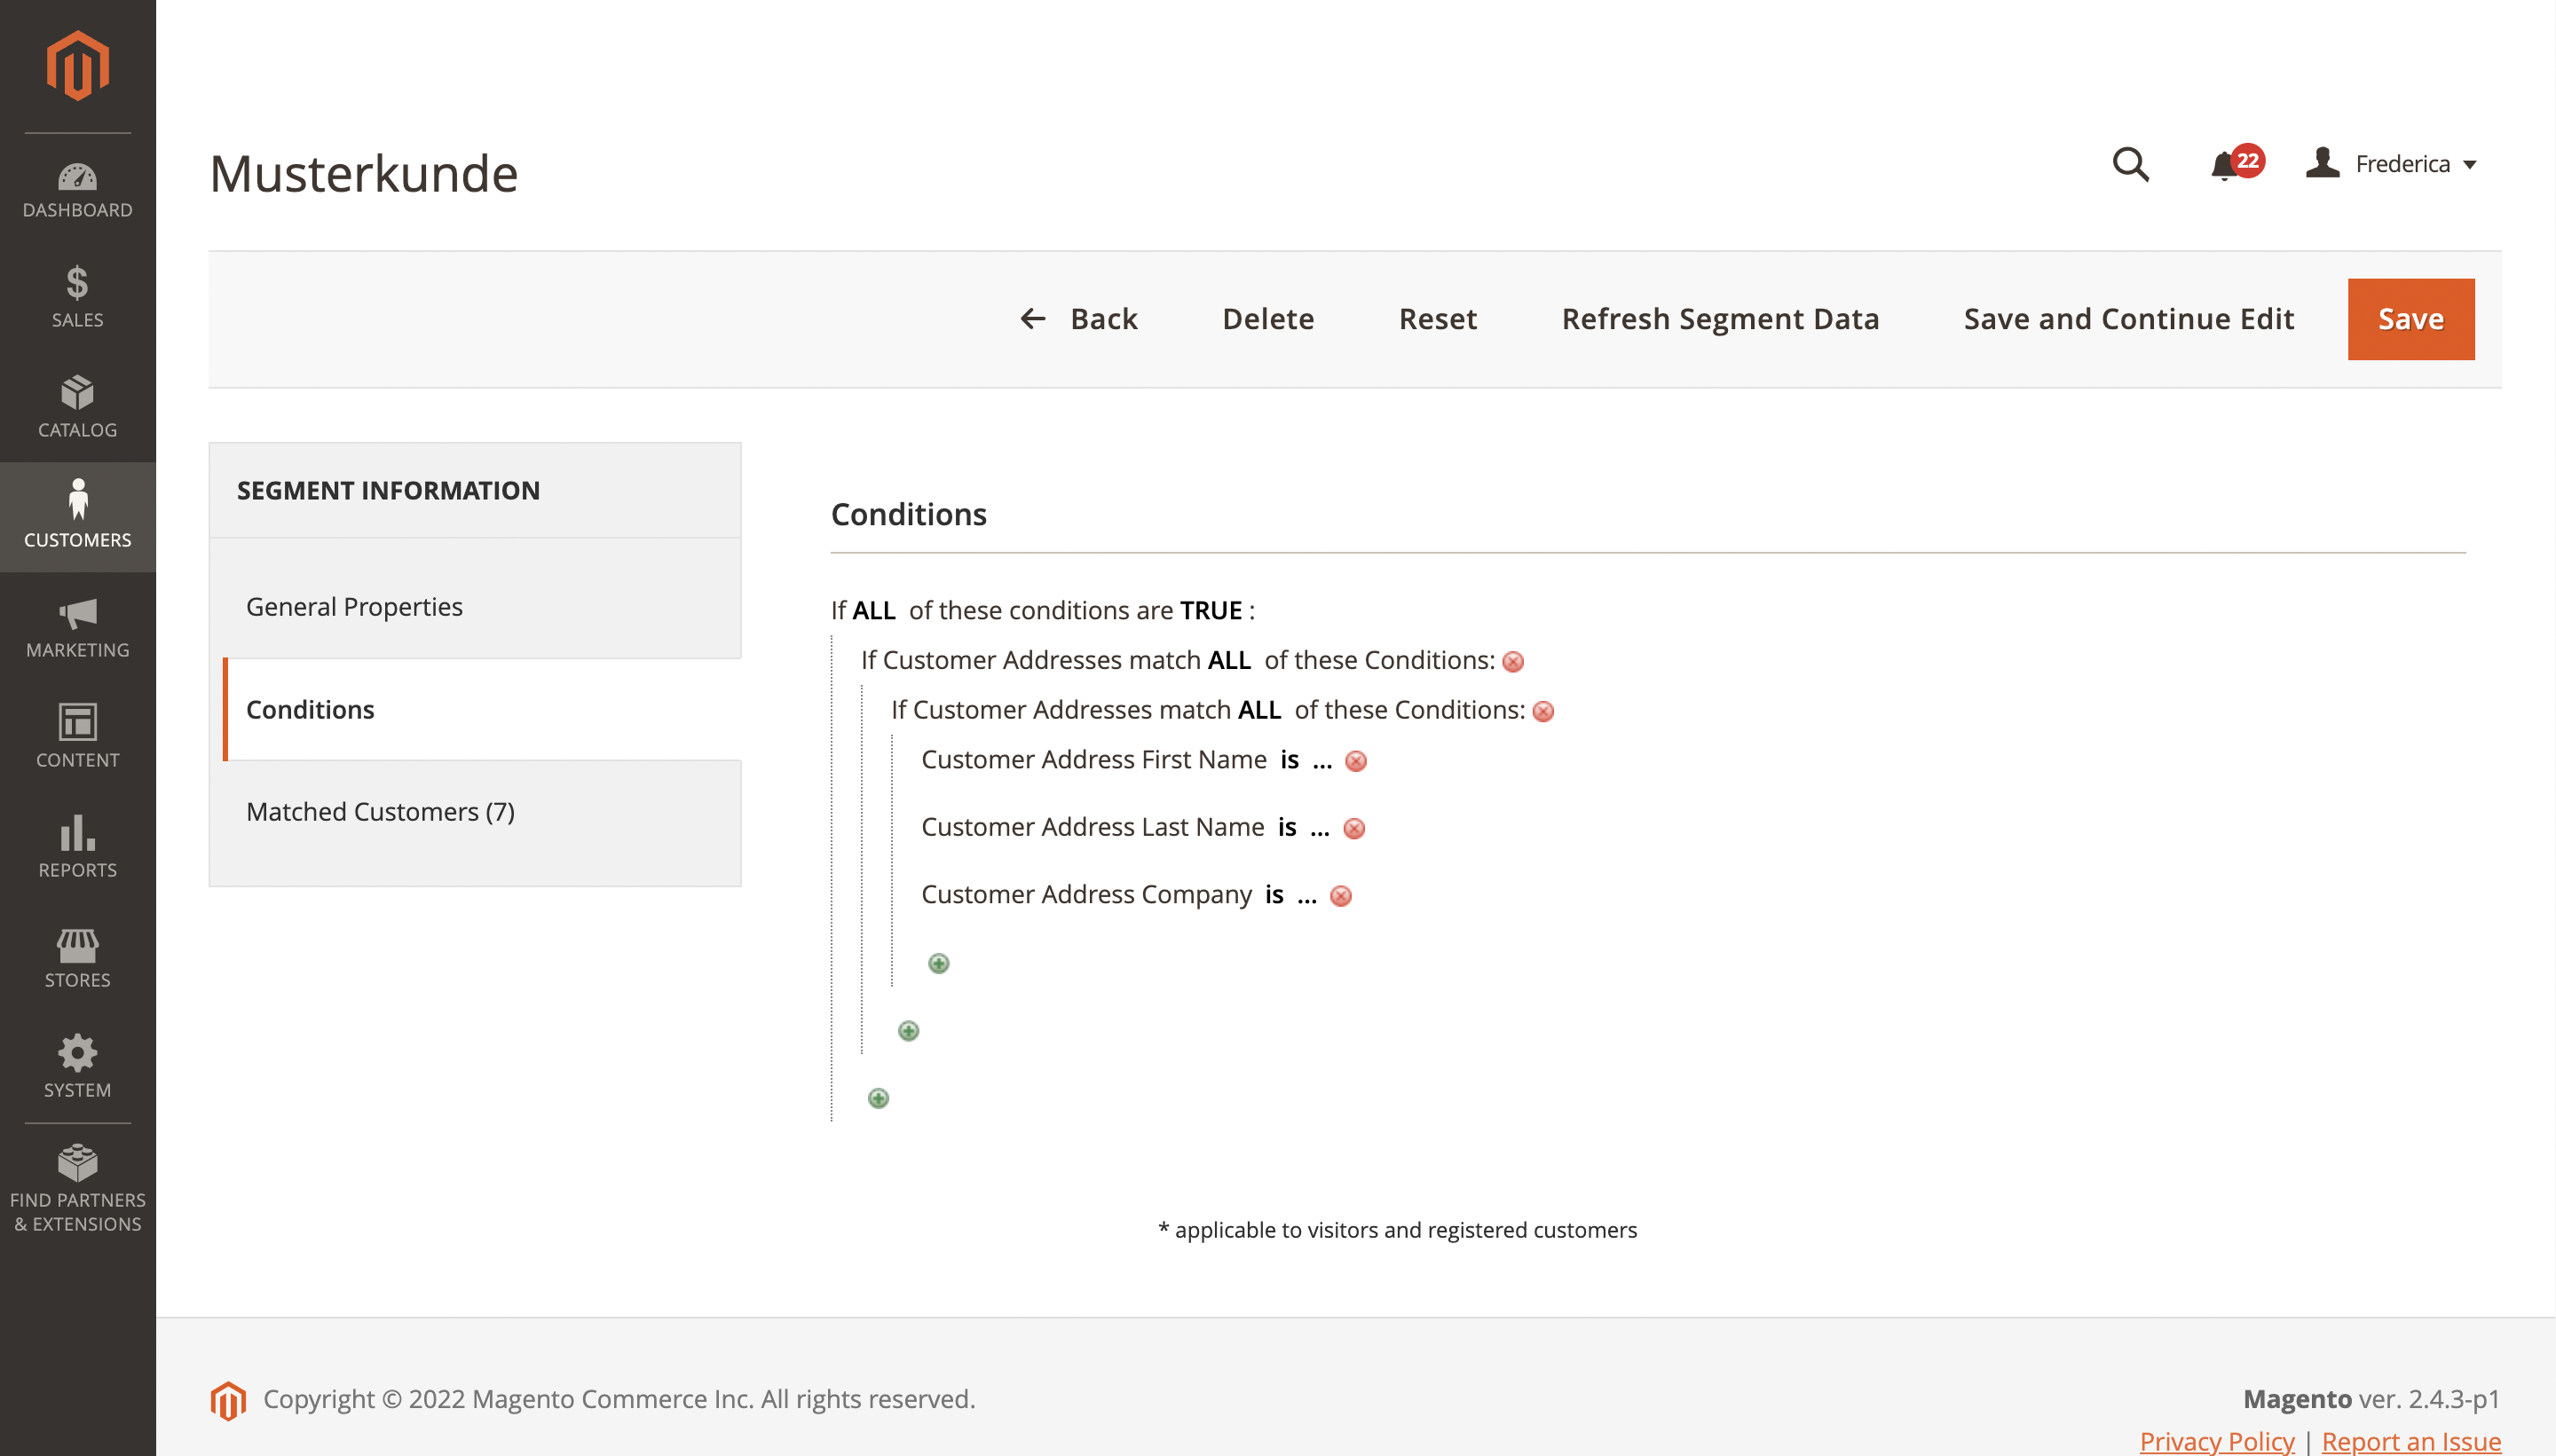This screenshot has height=1456, width=2556.
Task: Edit the First Name condition value '...'
Action: click(x=1322, y=762)
